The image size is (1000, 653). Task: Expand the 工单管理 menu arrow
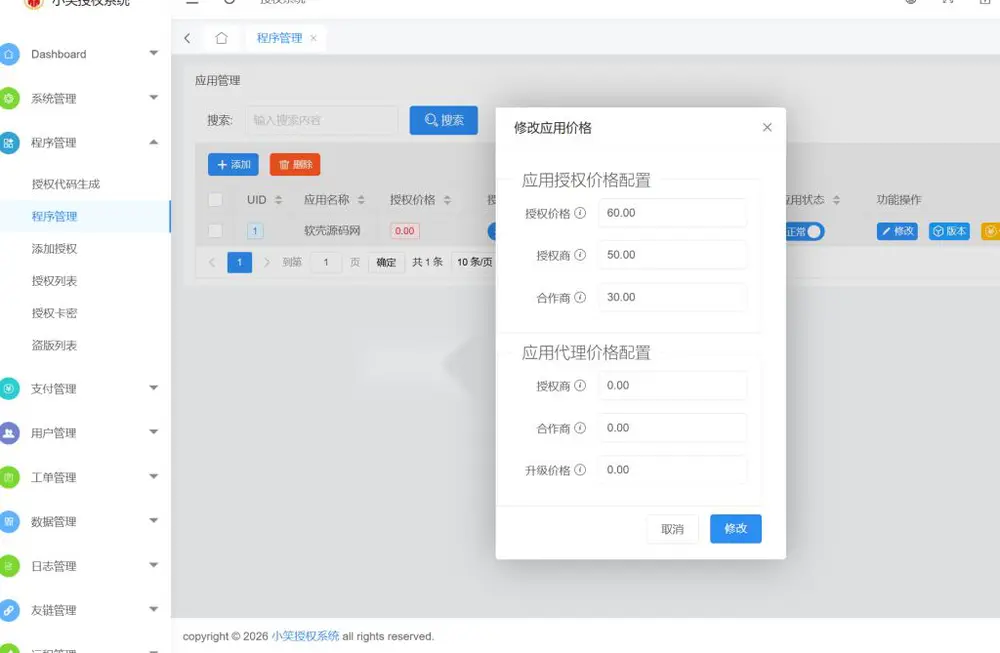click(x=154, y=476)
